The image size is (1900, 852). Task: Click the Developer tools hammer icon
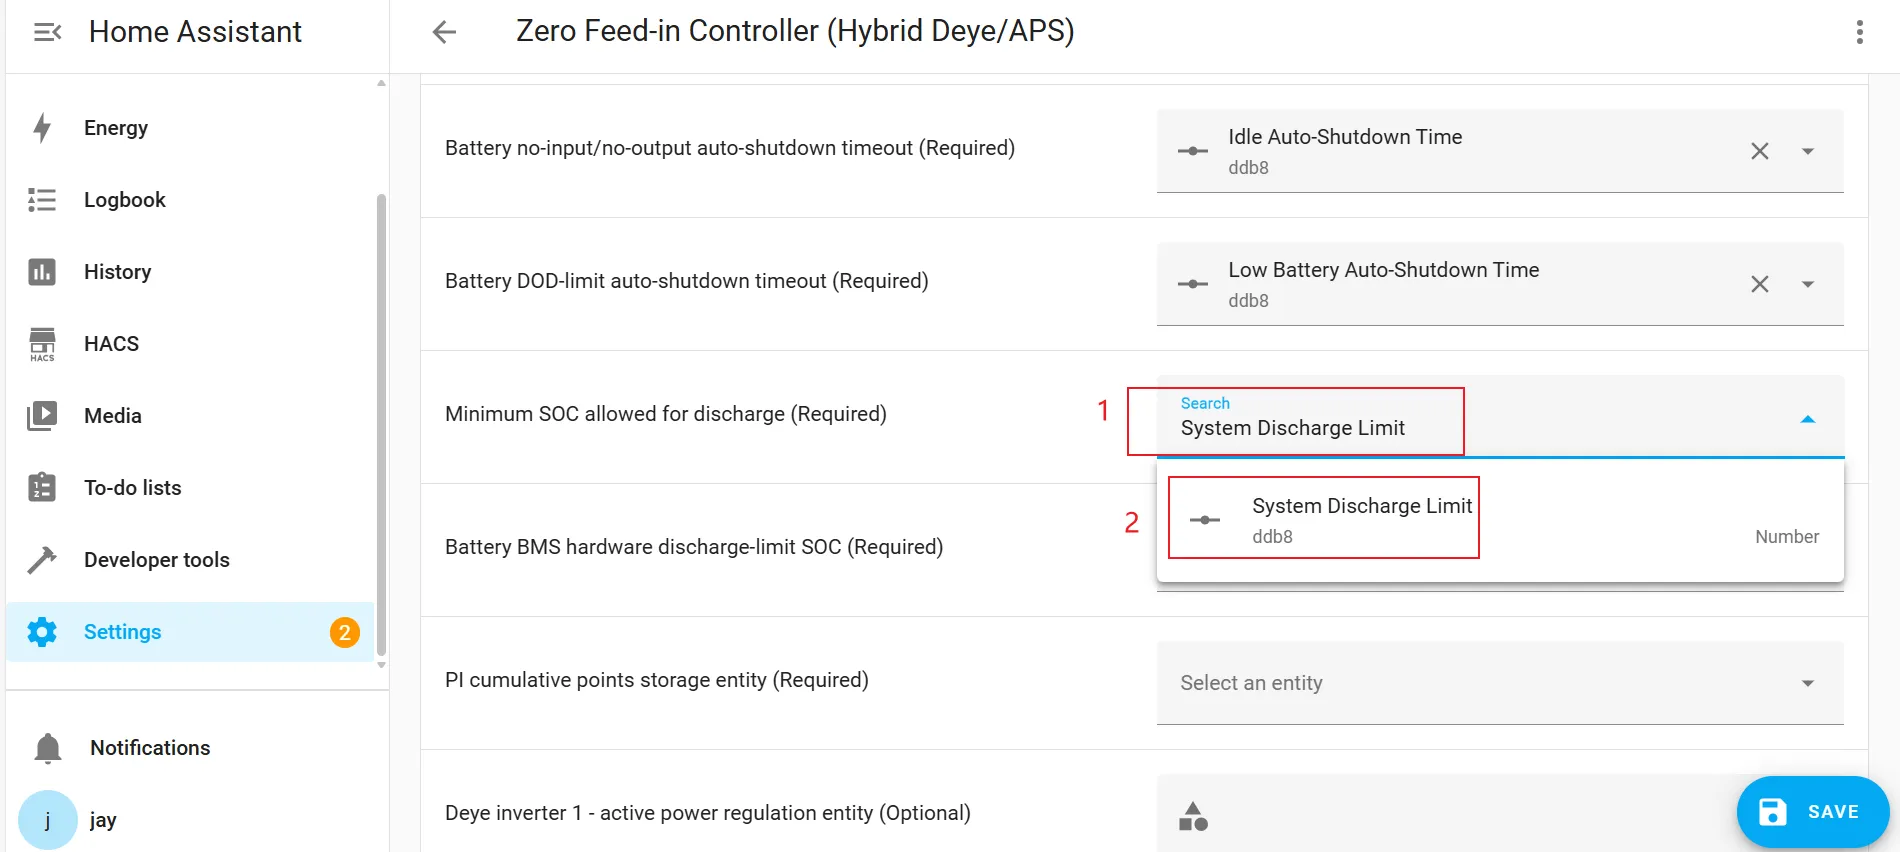[x=42, y=560]
